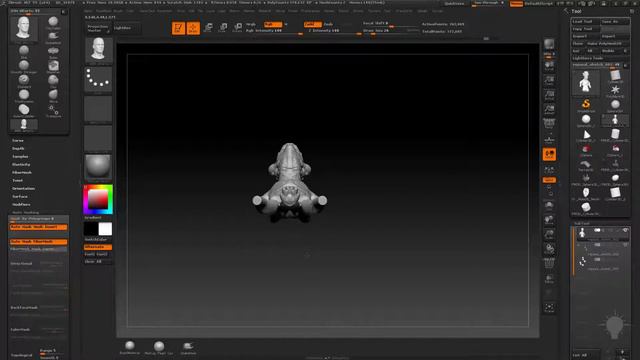Select the Cone3D tool thumbnail
Viewport: 640px width, 360px height.
(586, 135)
